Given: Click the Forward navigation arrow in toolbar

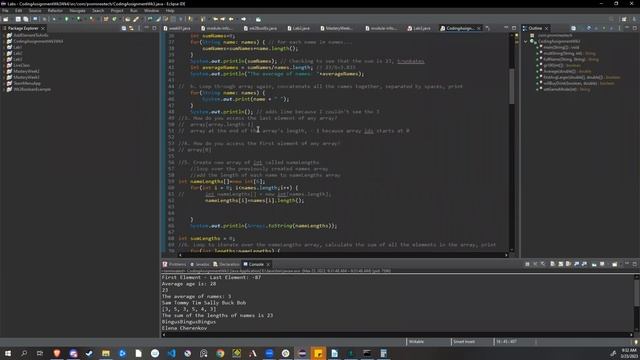Looking at the screenshot, I should [244, 19].
